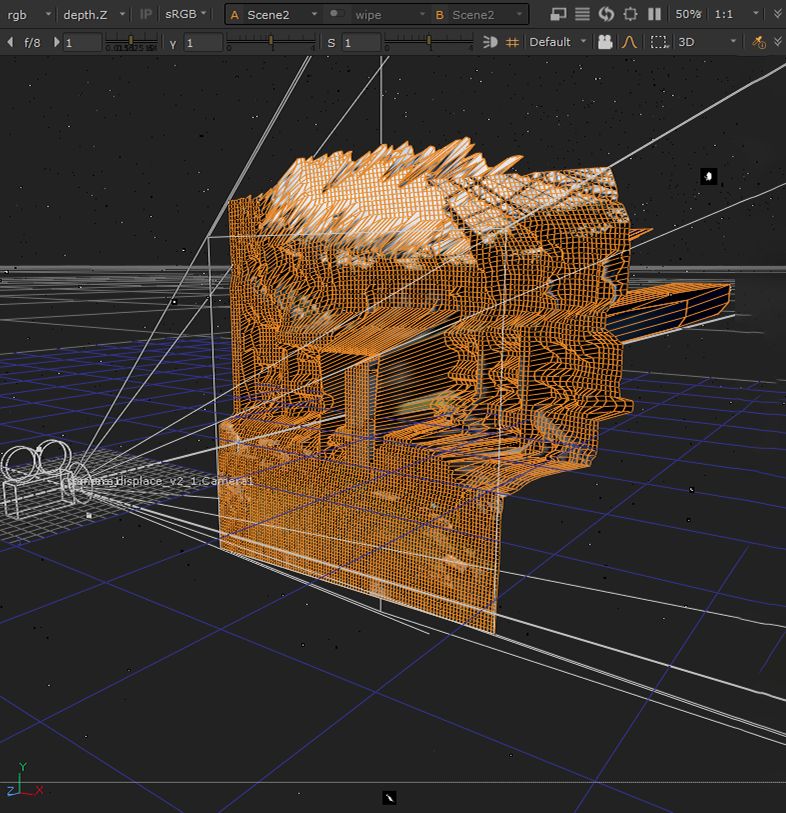
Task: Click the gamma value input field
Action: pos(204,42)
